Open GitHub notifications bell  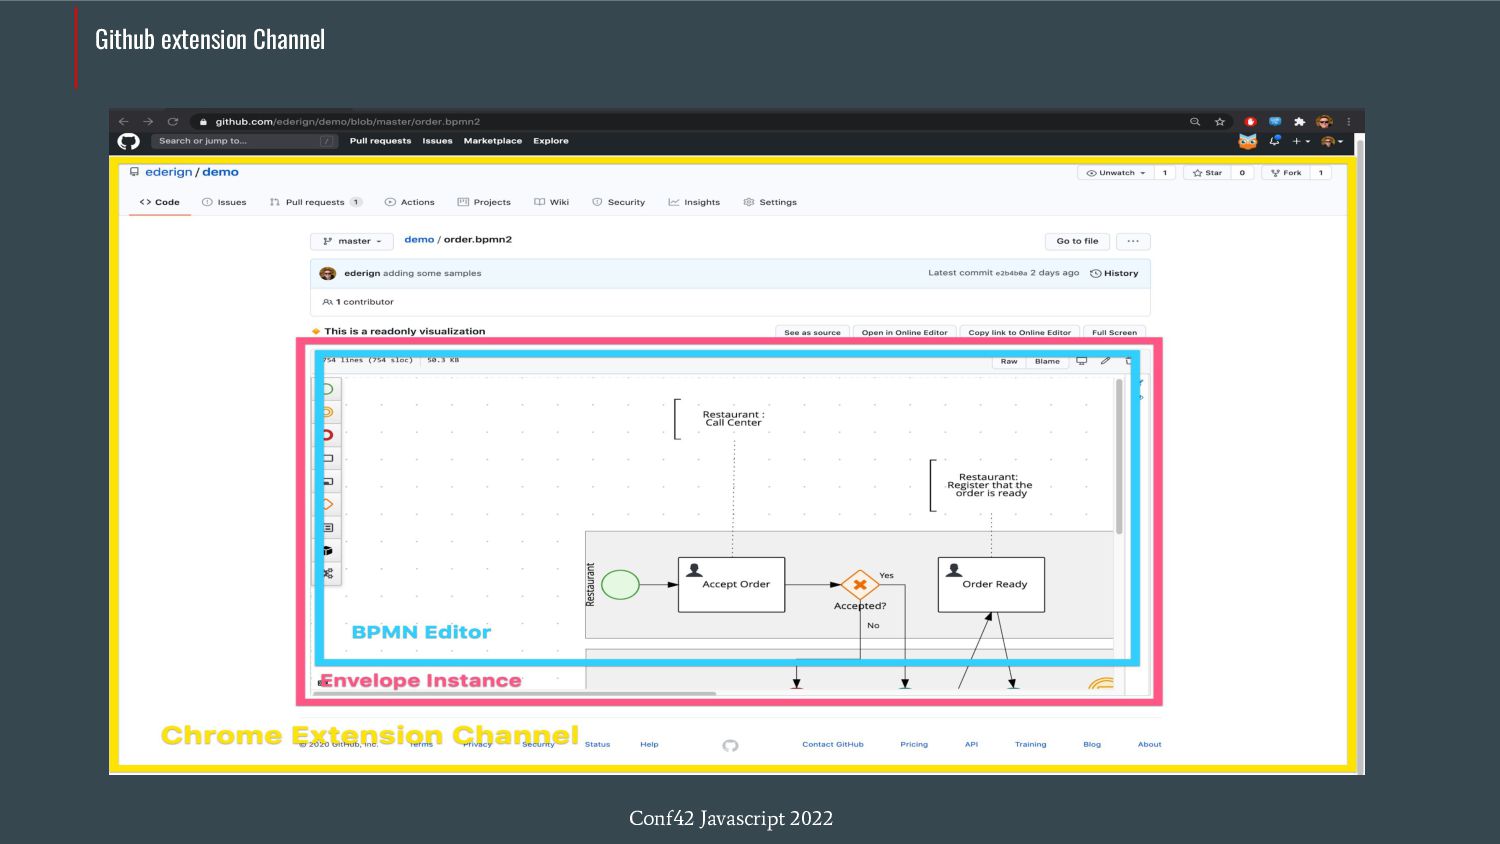point(1275,141)
